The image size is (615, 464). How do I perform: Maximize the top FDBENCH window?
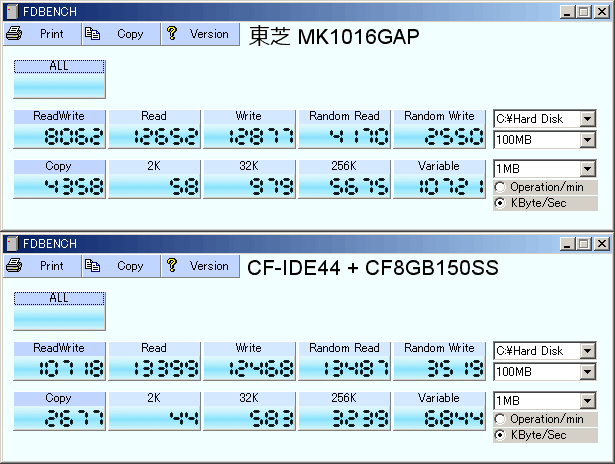click(584, 12)
